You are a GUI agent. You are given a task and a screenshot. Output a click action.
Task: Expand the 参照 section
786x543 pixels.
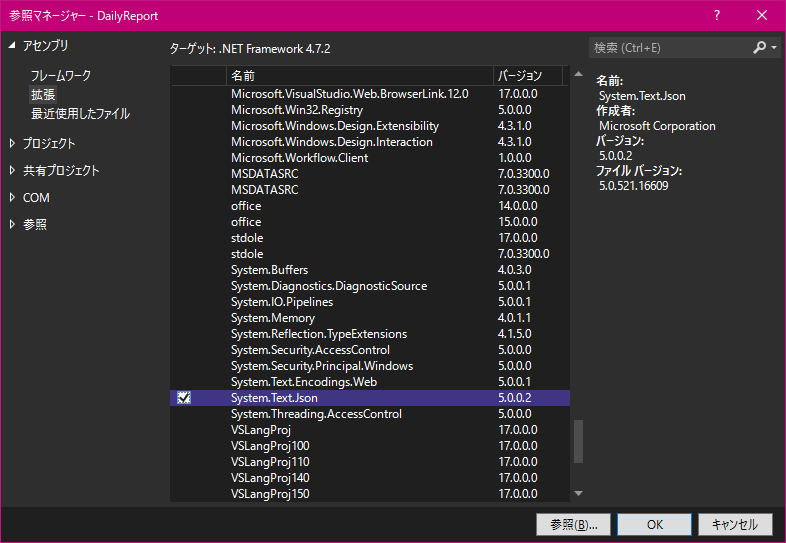[x=12, y=225]
